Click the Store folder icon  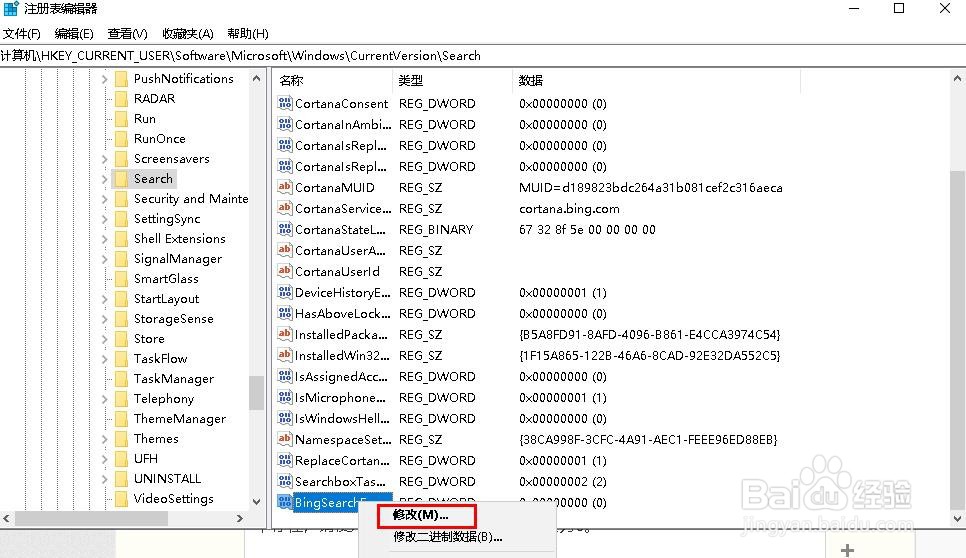pos(121,338)
